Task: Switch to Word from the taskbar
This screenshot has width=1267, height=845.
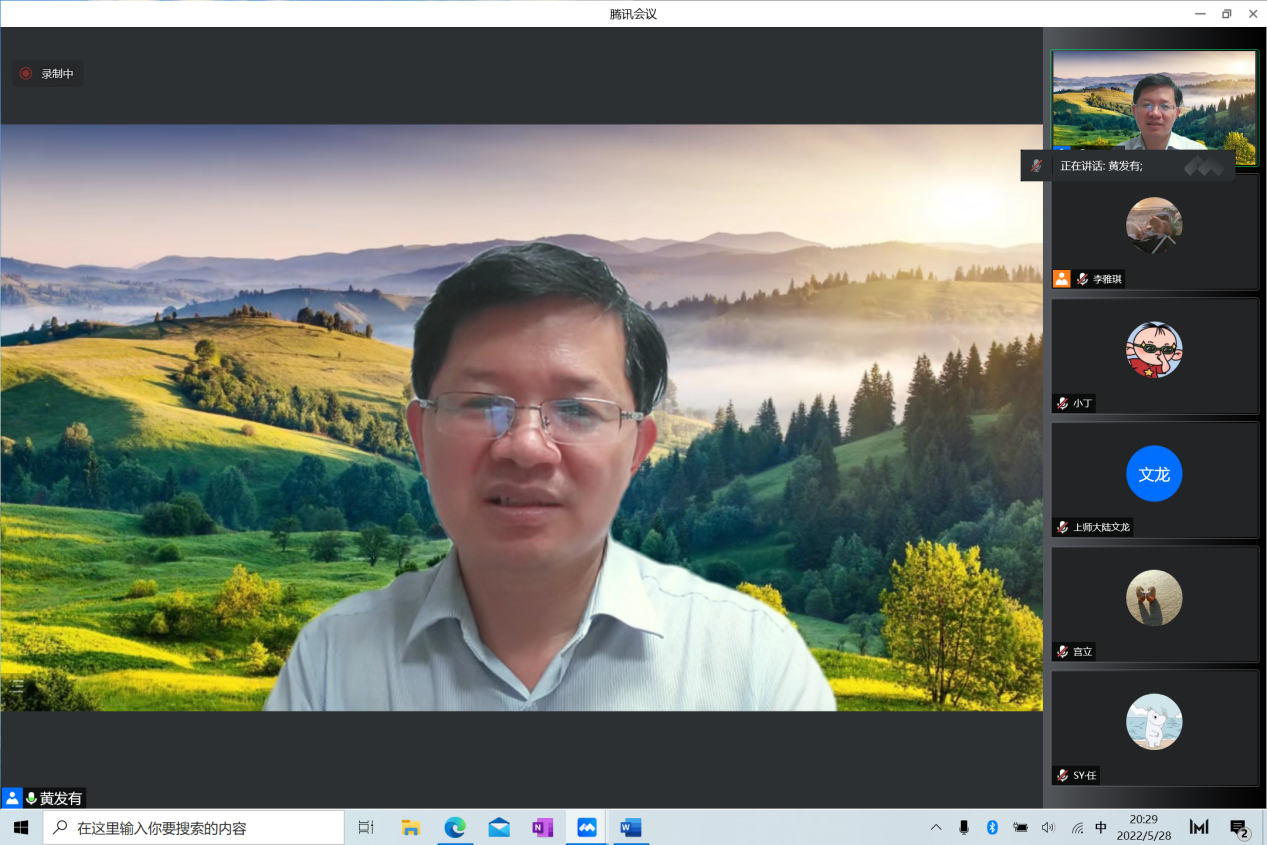Action: [x=630, y=828]
